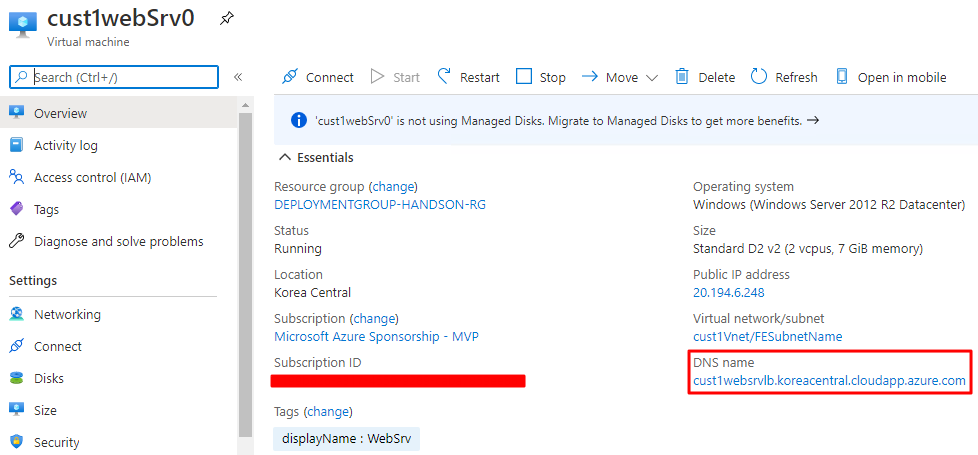Image resolution: width=978 pixels, height=455 pixels.
Task: Click the Delete trash can icon
Action: (x=682, y=77)
